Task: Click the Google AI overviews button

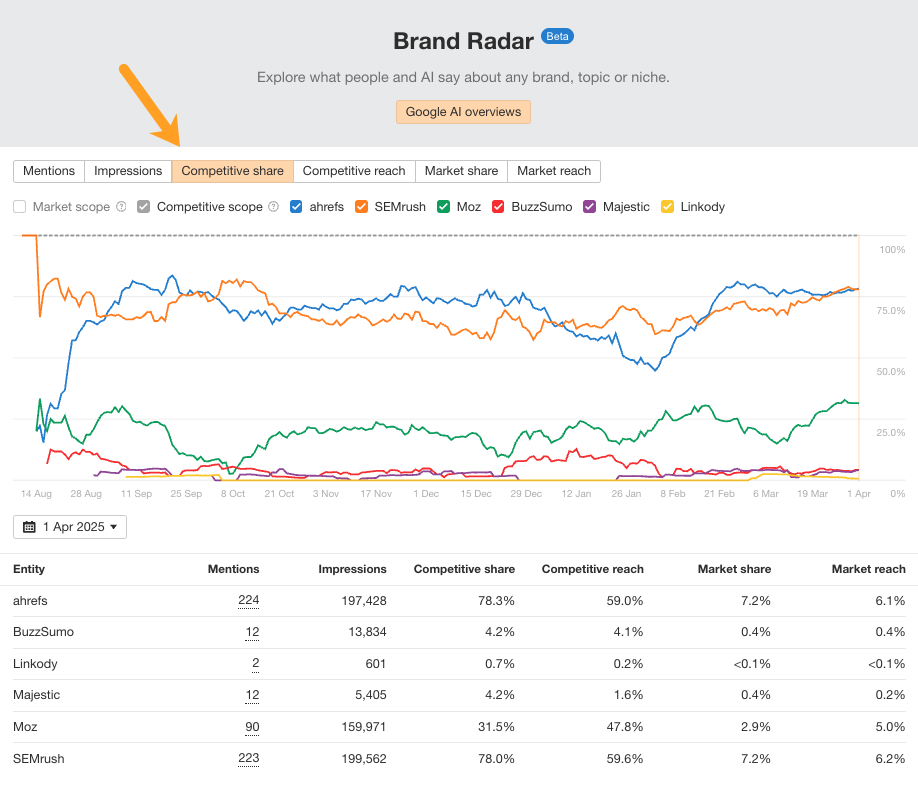Action: [x=462, y=111]
